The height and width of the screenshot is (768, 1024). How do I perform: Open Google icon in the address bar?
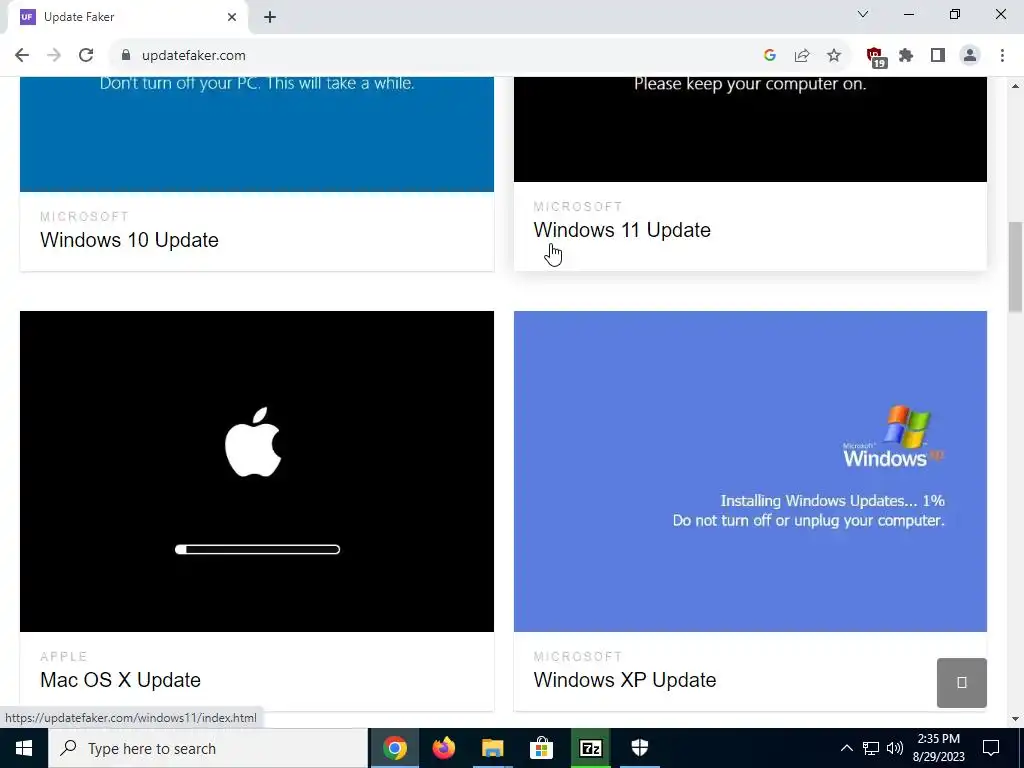pyautogui.click(x=770, y=56)
